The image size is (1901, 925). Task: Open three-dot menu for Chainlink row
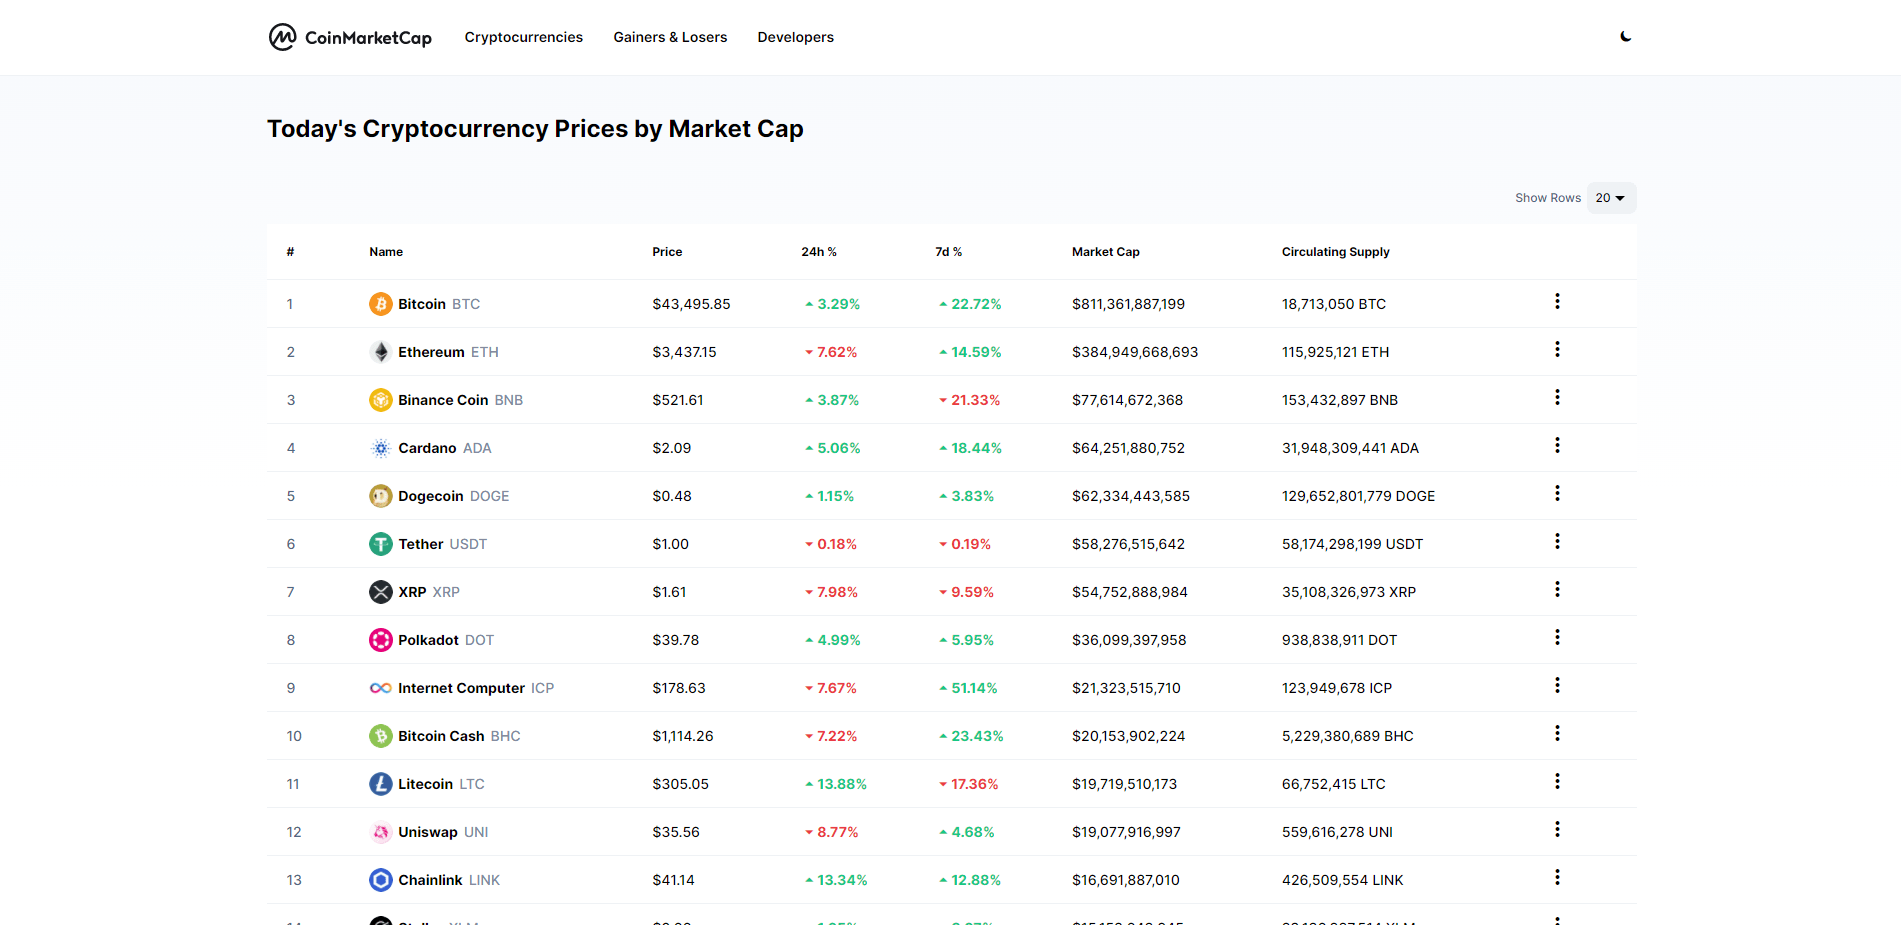[x=1557, y=877]
